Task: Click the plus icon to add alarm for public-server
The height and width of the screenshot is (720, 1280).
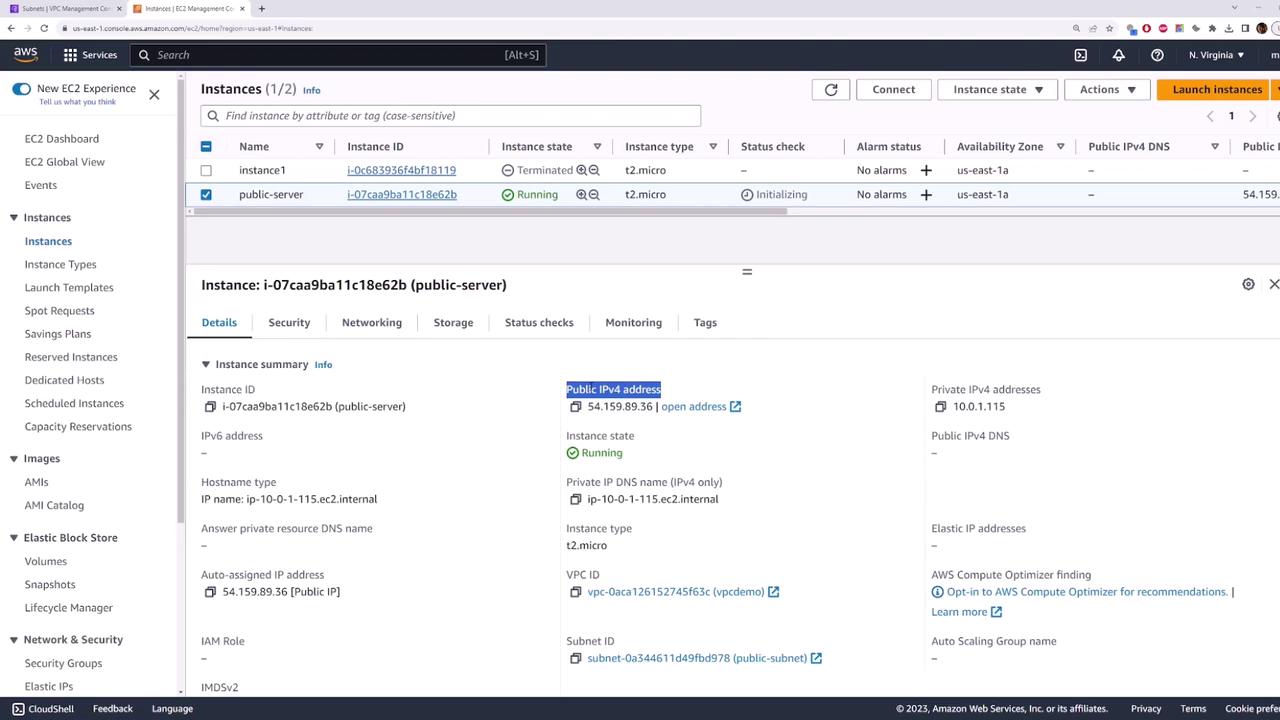Action: tap(926, 195)
